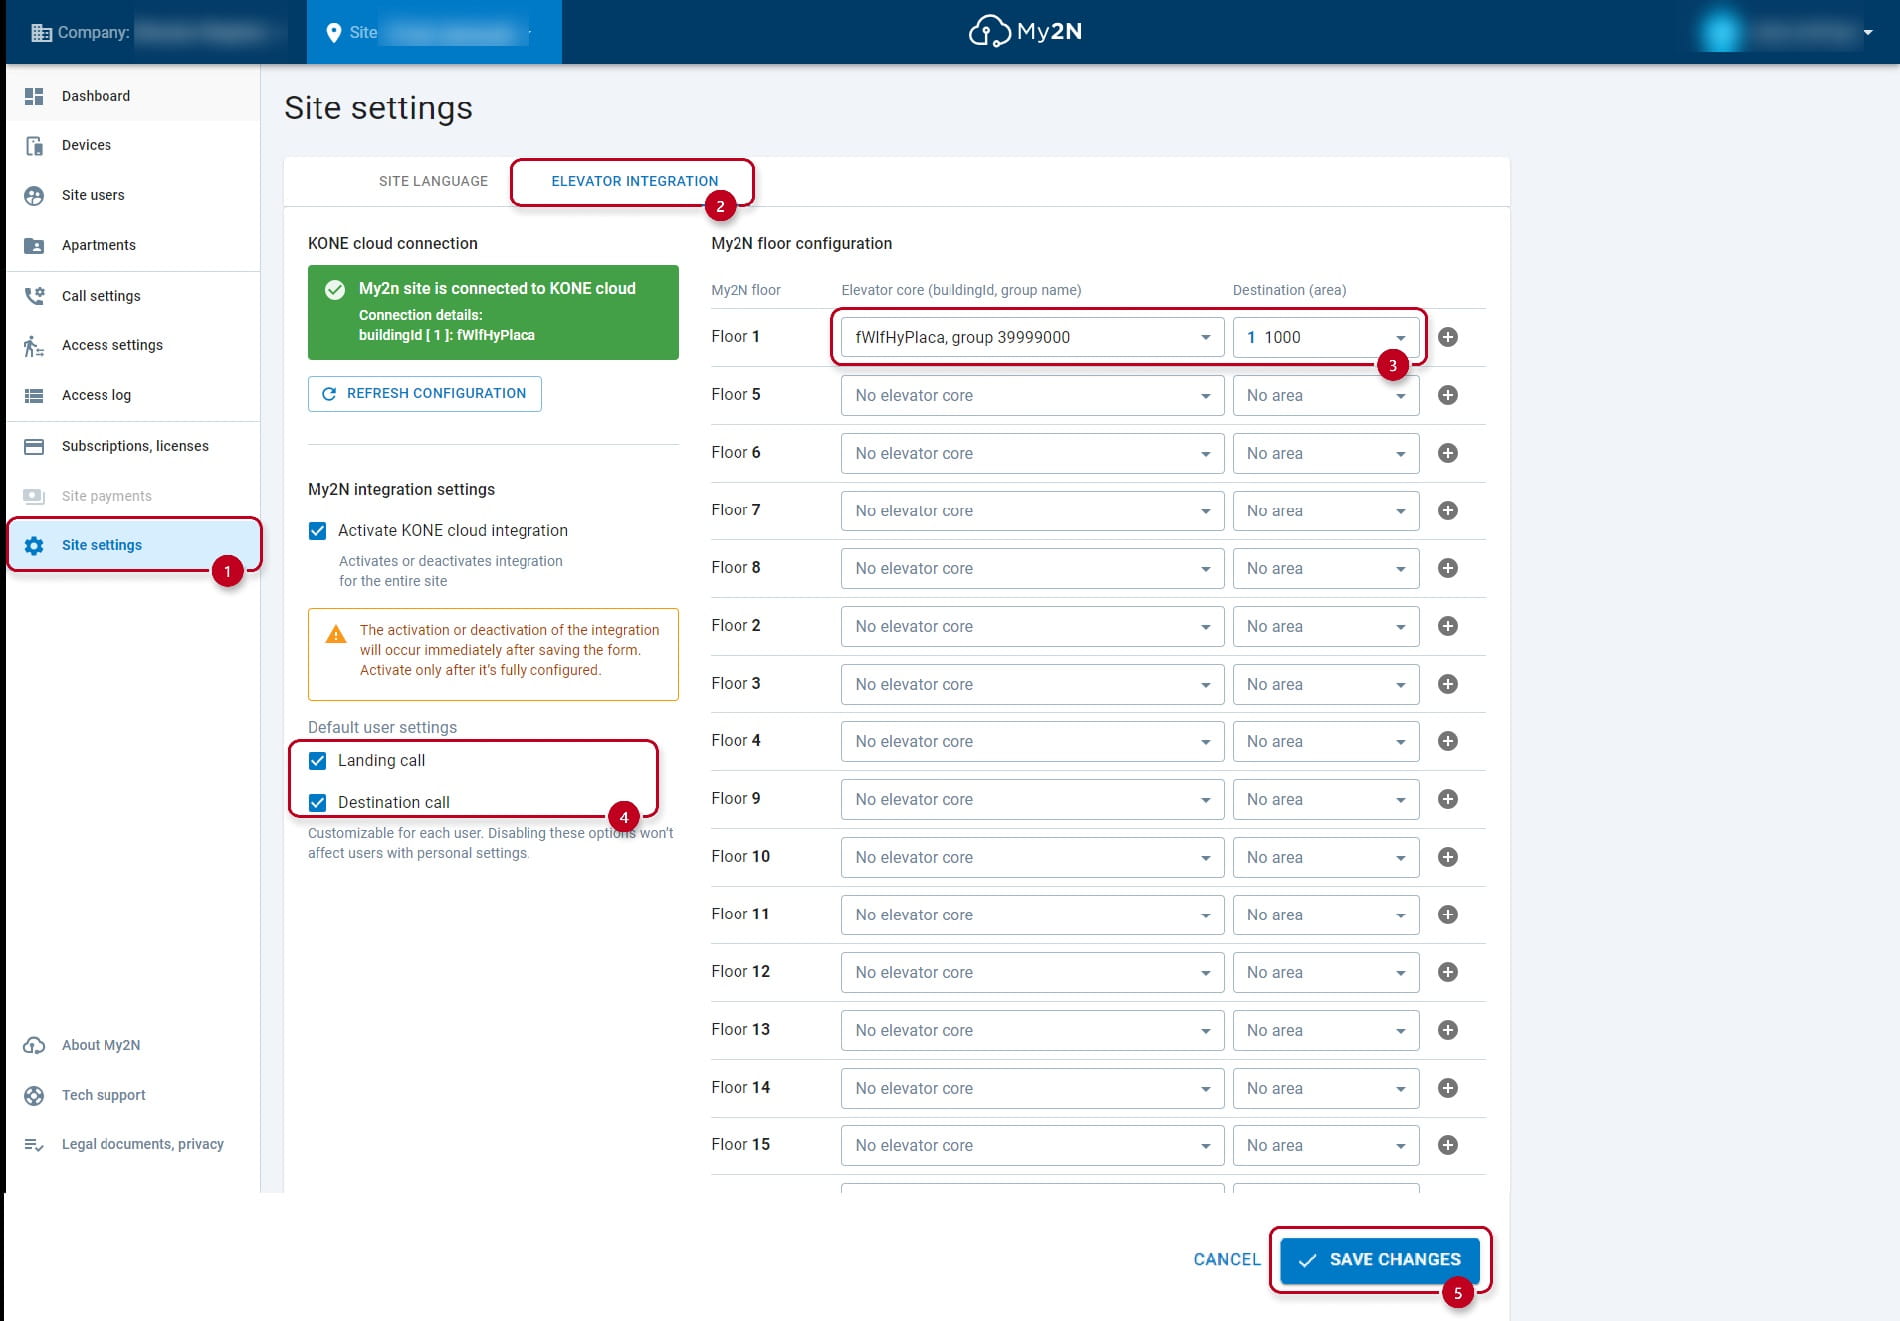Open Floor 4 area dropdown
Screen dimensions: 1900x1321
point(1326,741)
